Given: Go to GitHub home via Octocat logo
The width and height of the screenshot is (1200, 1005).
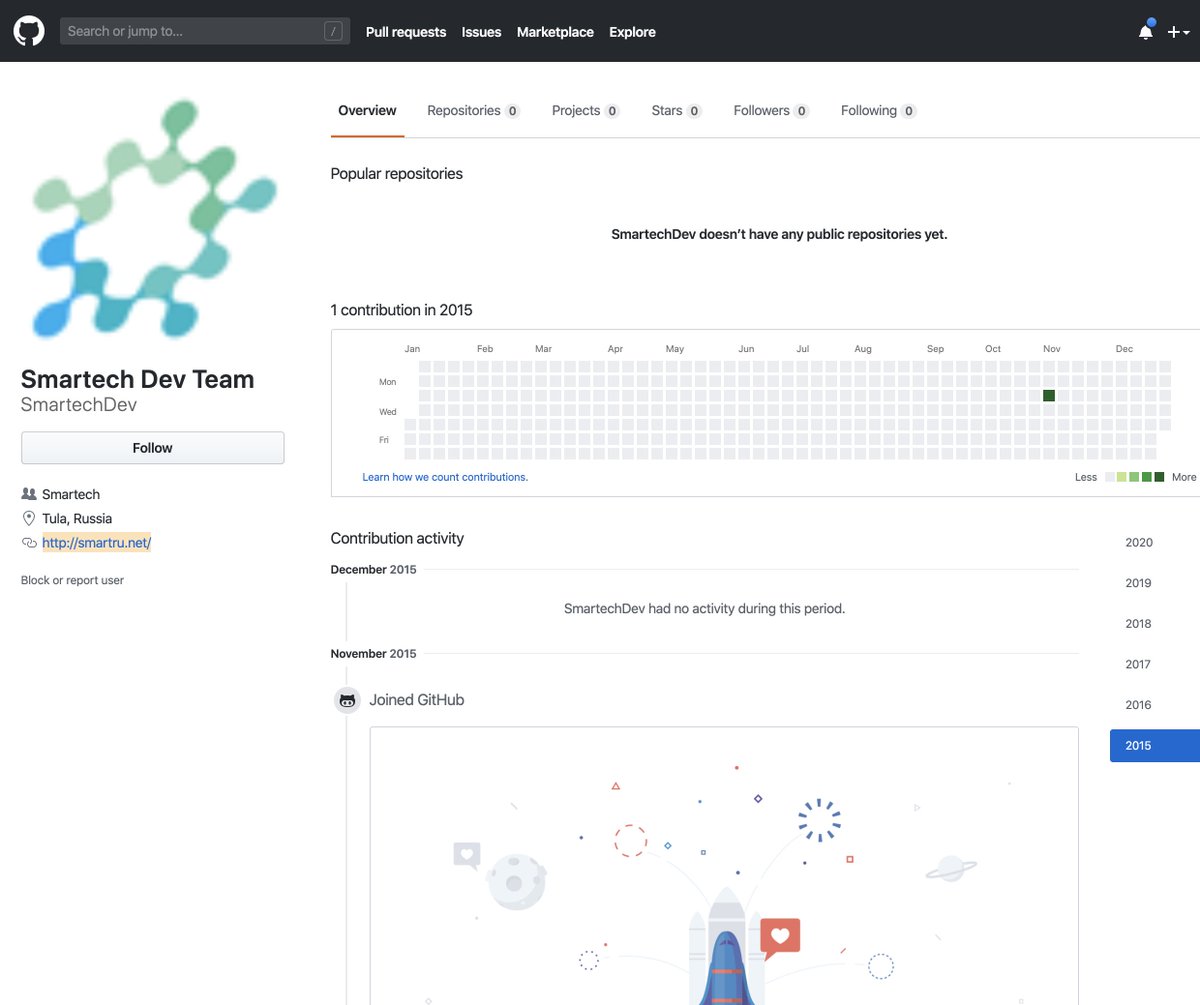Looking at the screenshot, I should tap(29, 31).
